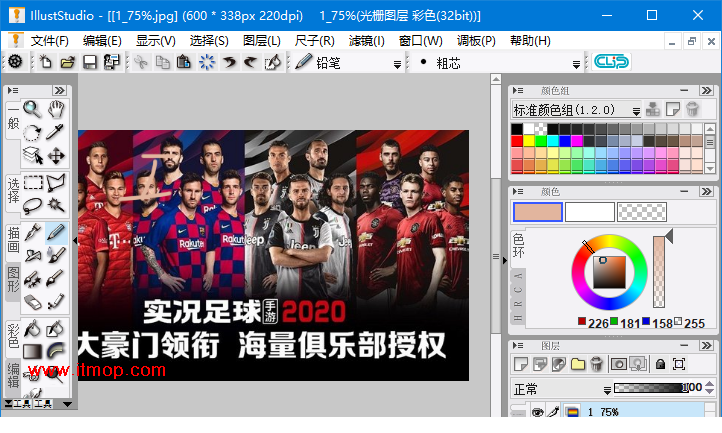Toggle the reference frame icon in Layers panel

pos(679,364)
